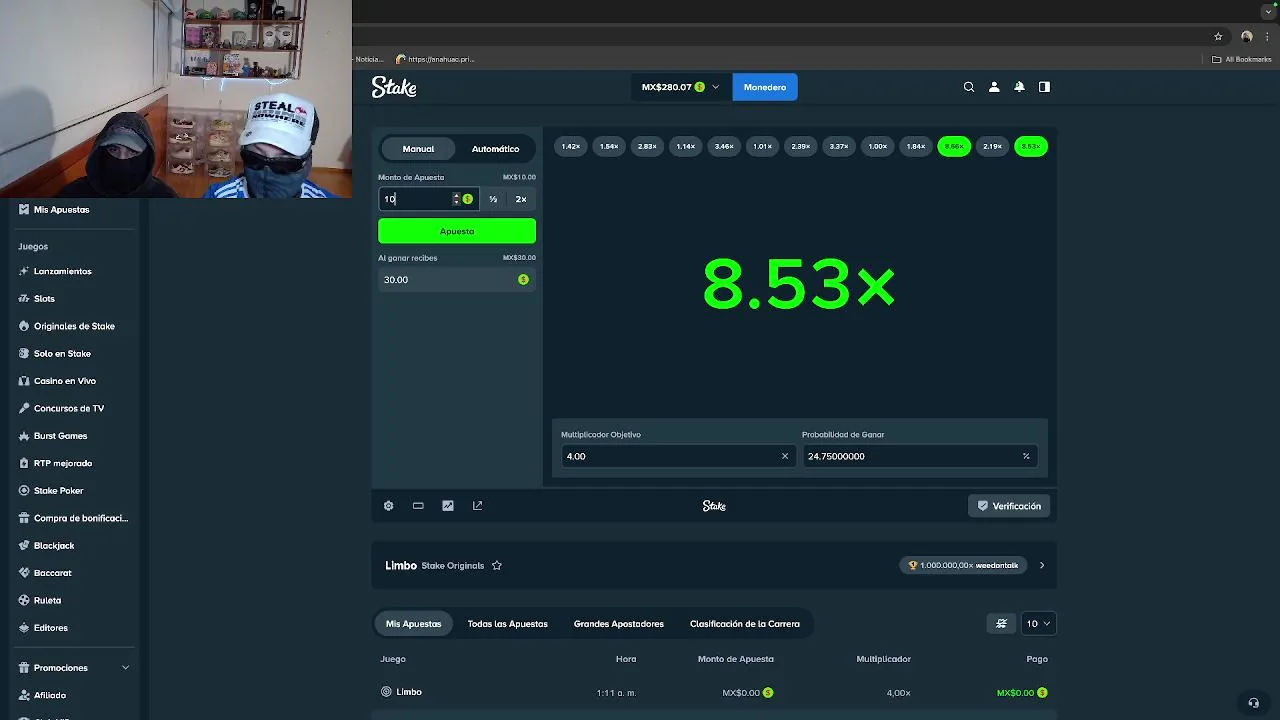
Task: Click the Verificación button
Action: point(1009,506)
